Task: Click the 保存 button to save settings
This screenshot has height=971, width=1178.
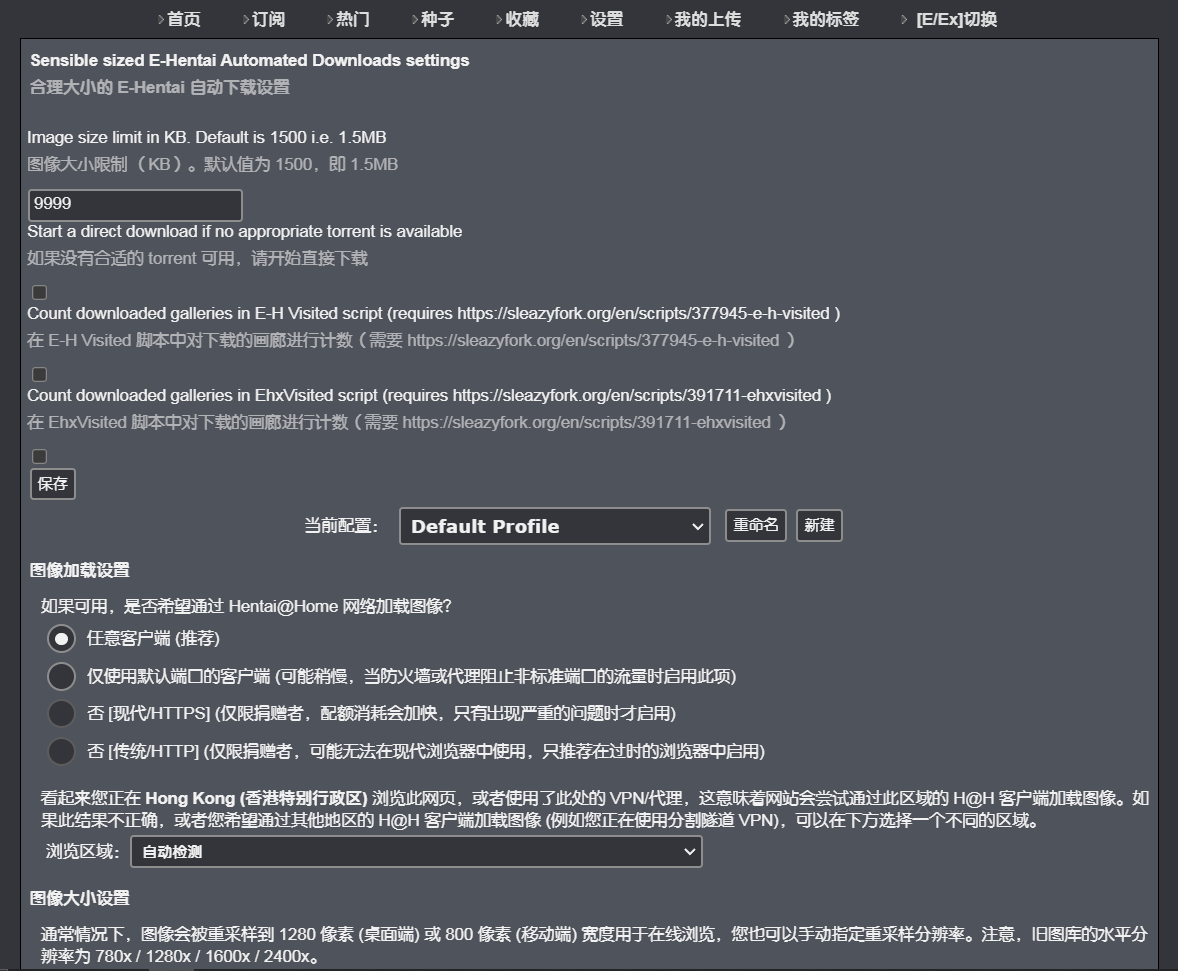Action: pos(52,484)
